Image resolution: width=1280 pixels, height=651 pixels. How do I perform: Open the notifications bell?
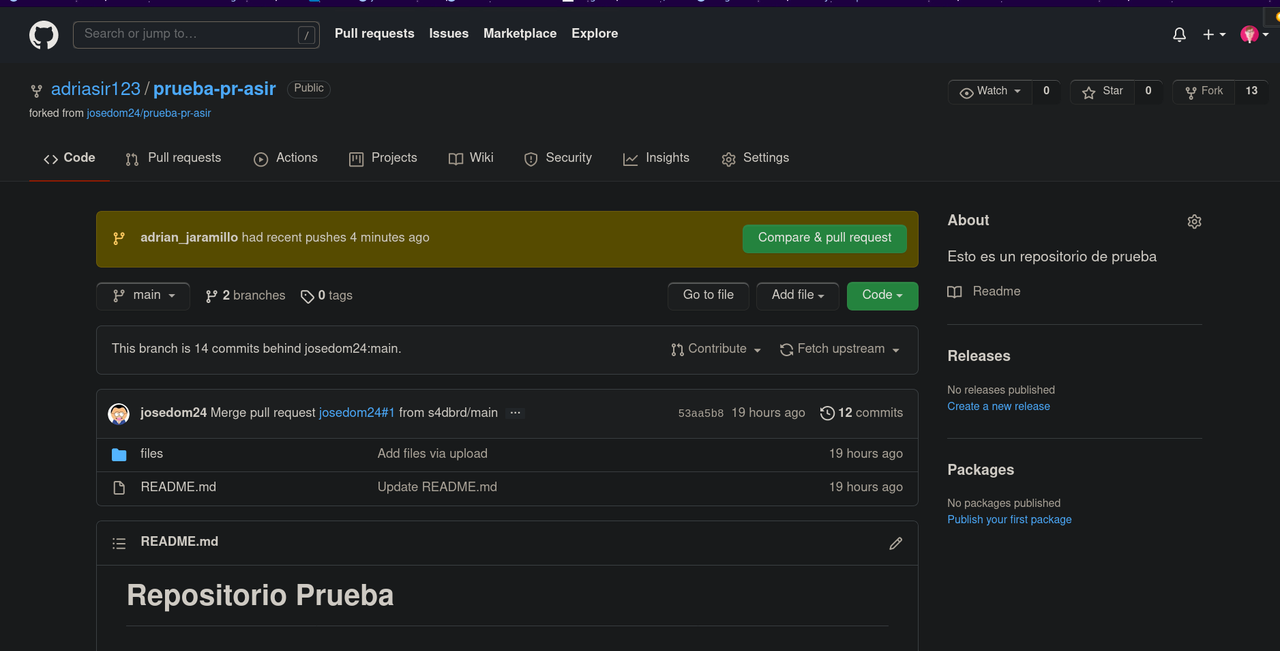[x=1180, y=35]
